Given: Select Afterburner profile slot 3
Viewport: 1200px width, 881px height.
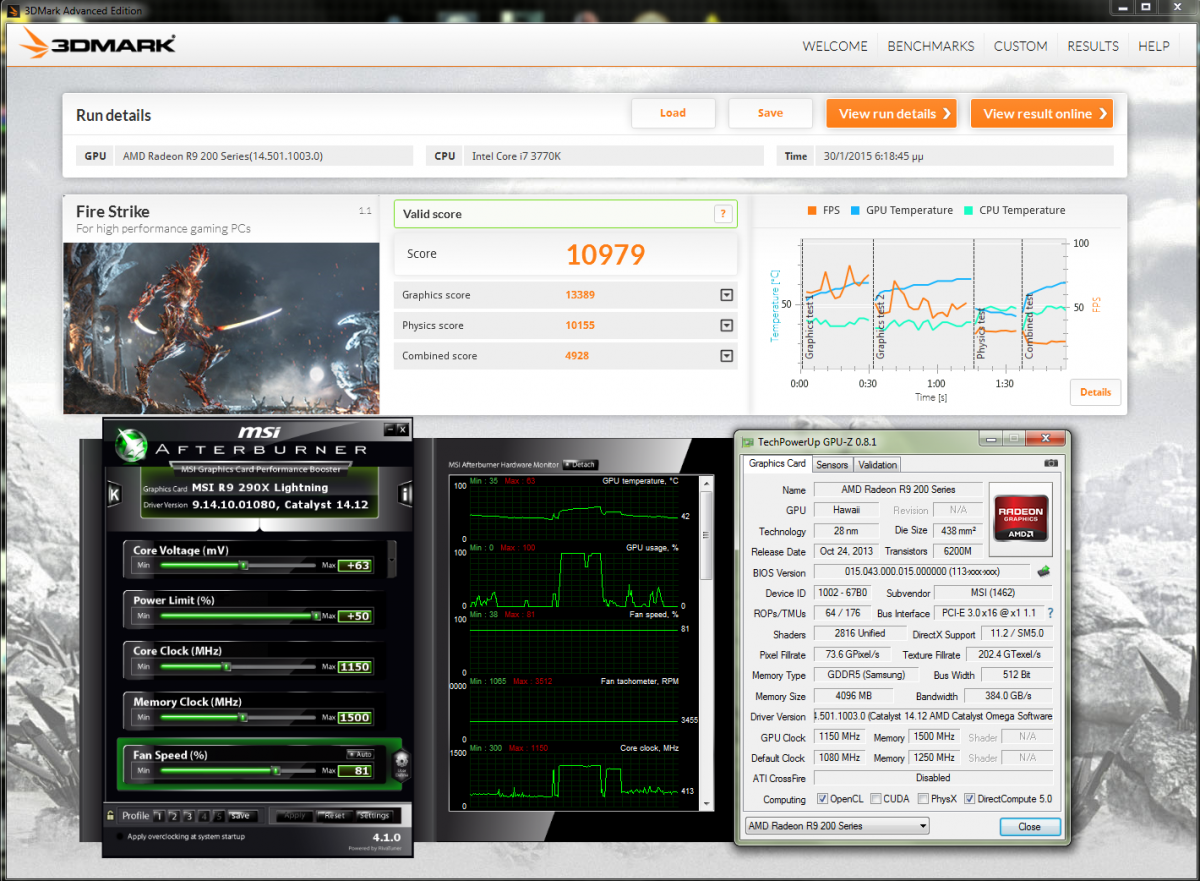Looking at the screenshot, I should pyautogui.click(x=189, y=816).
